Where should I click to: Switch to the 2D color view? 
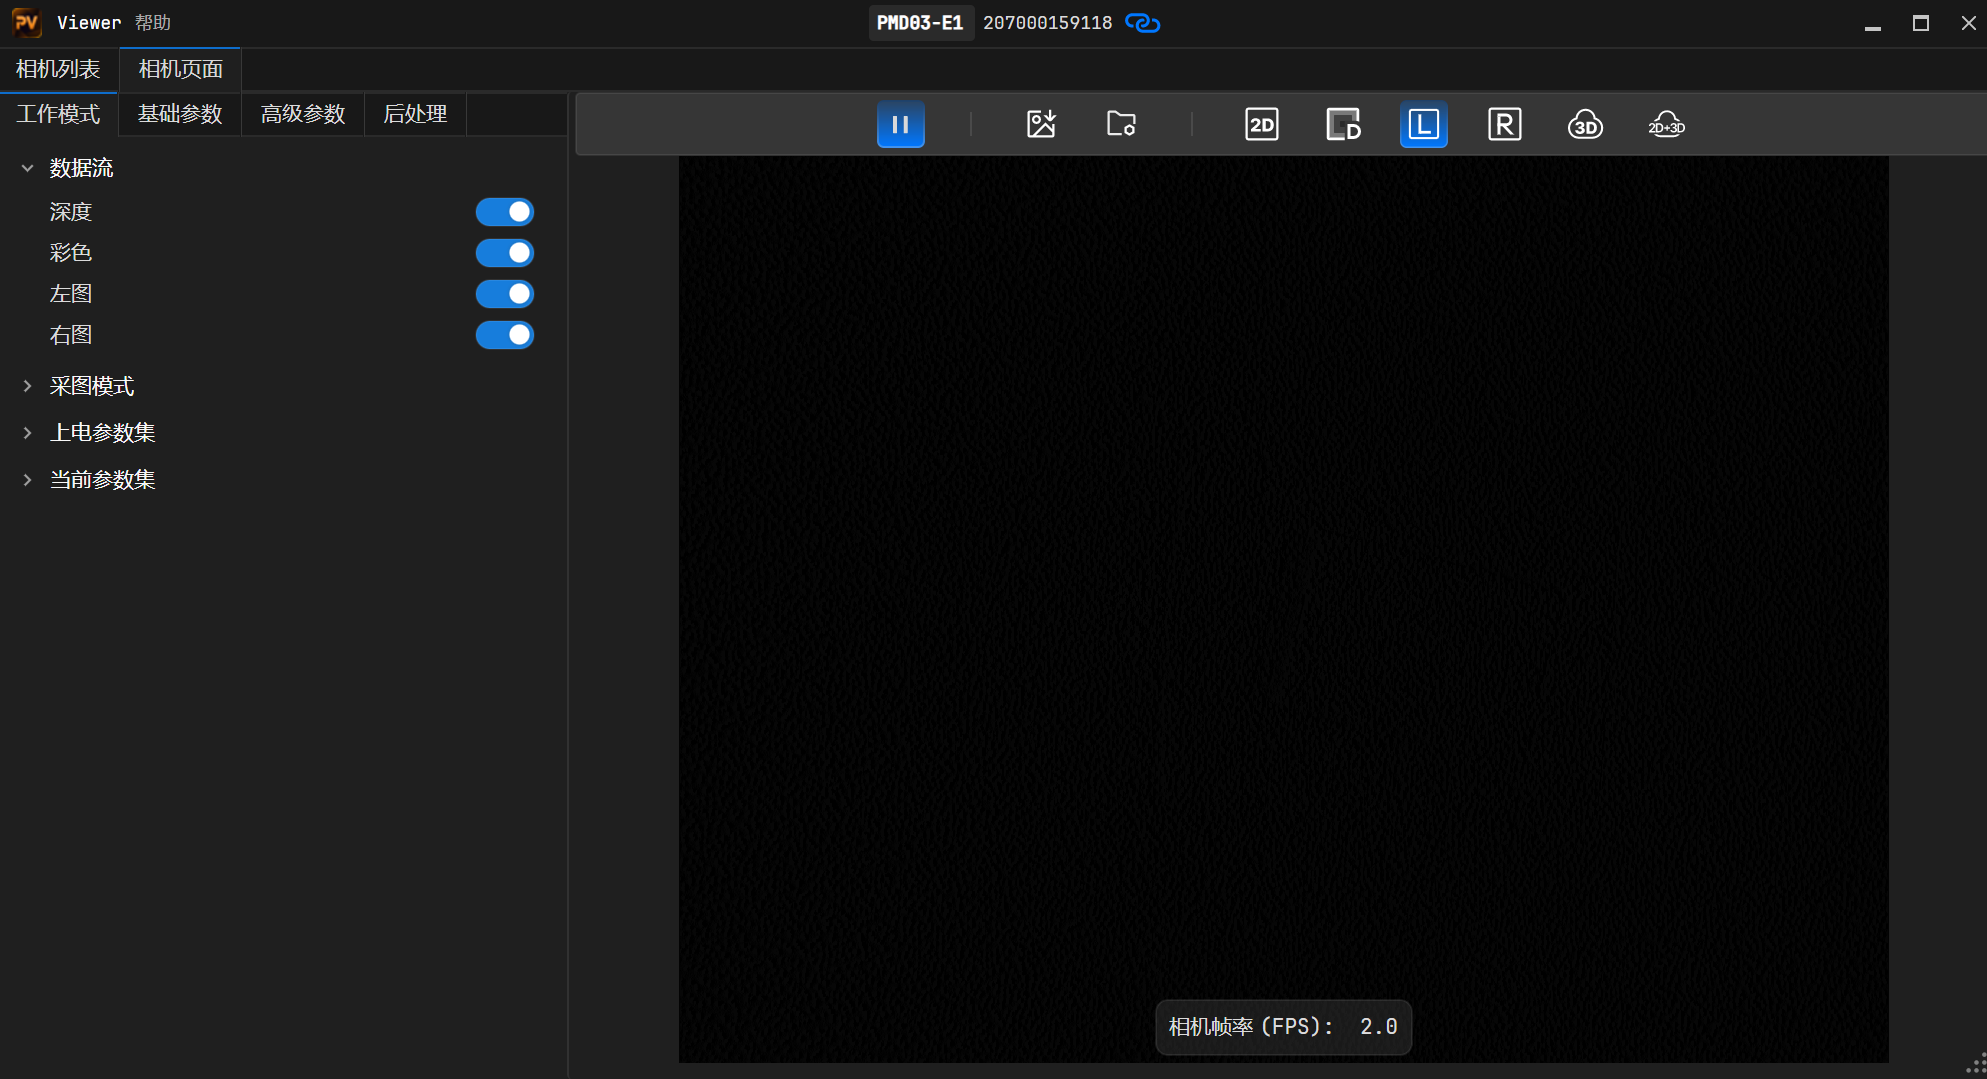pyautogui.click(x=1261, y=125)
